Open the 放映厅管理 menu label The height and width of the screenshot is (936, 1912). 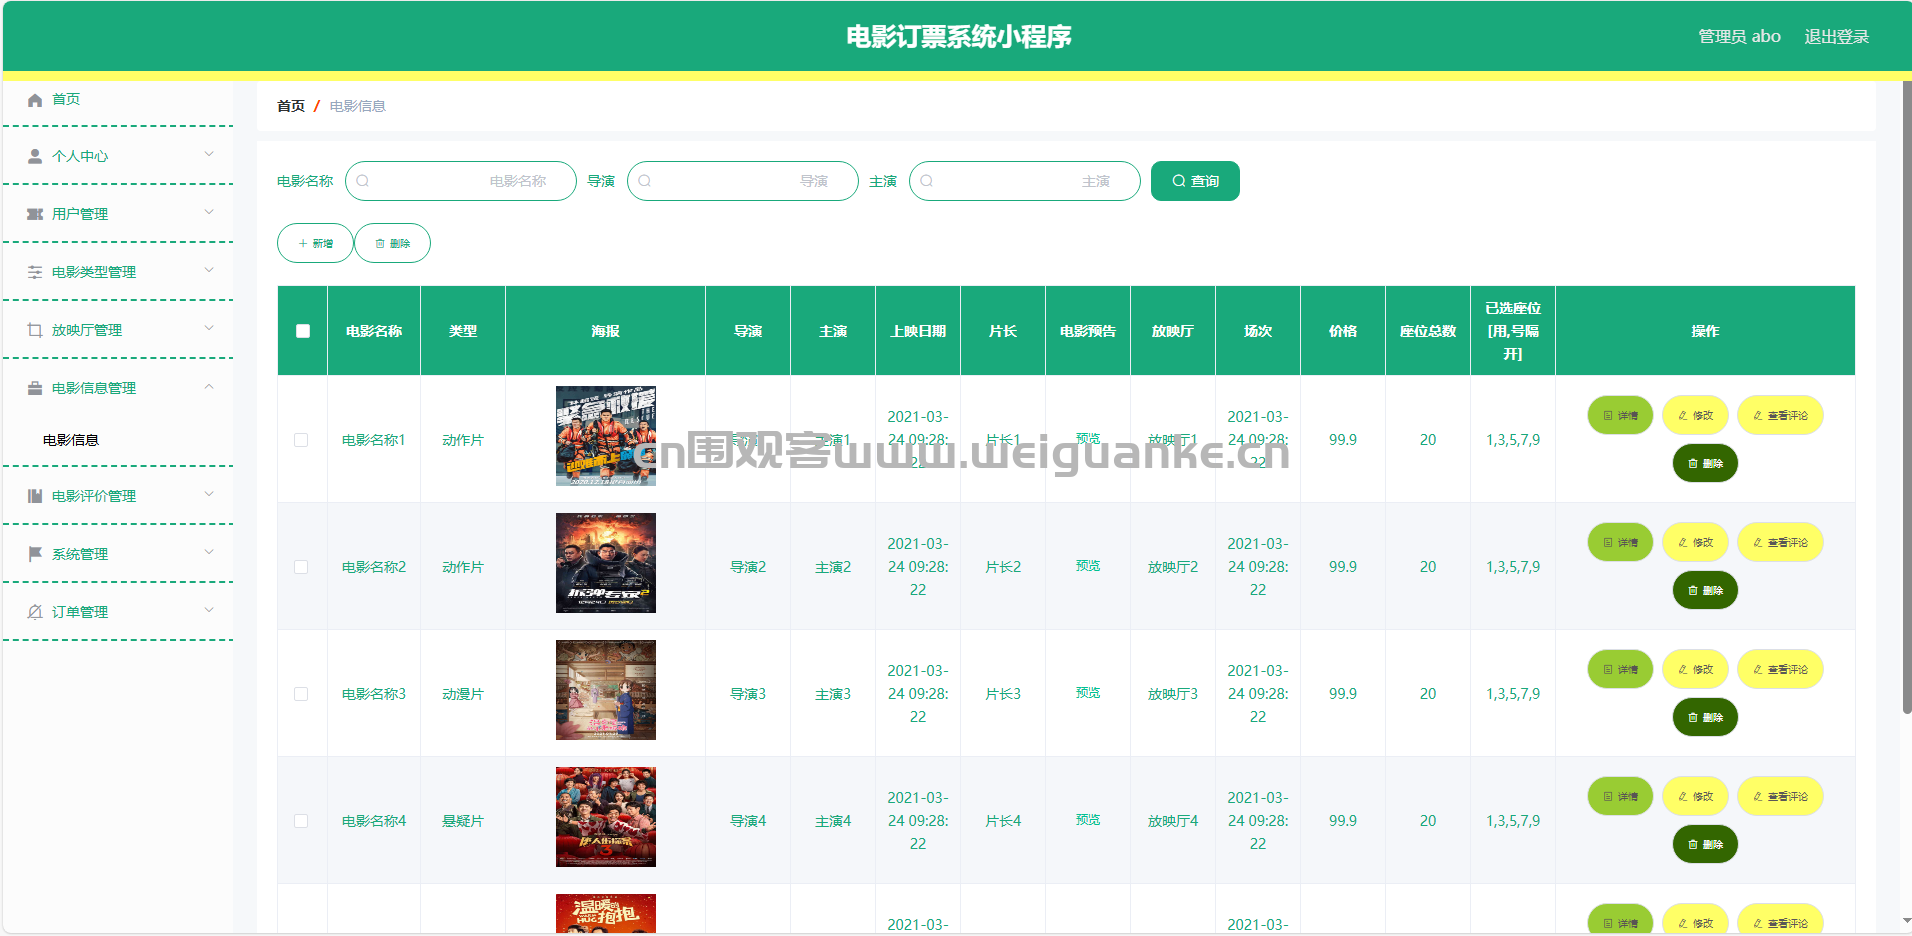[87, 330]
